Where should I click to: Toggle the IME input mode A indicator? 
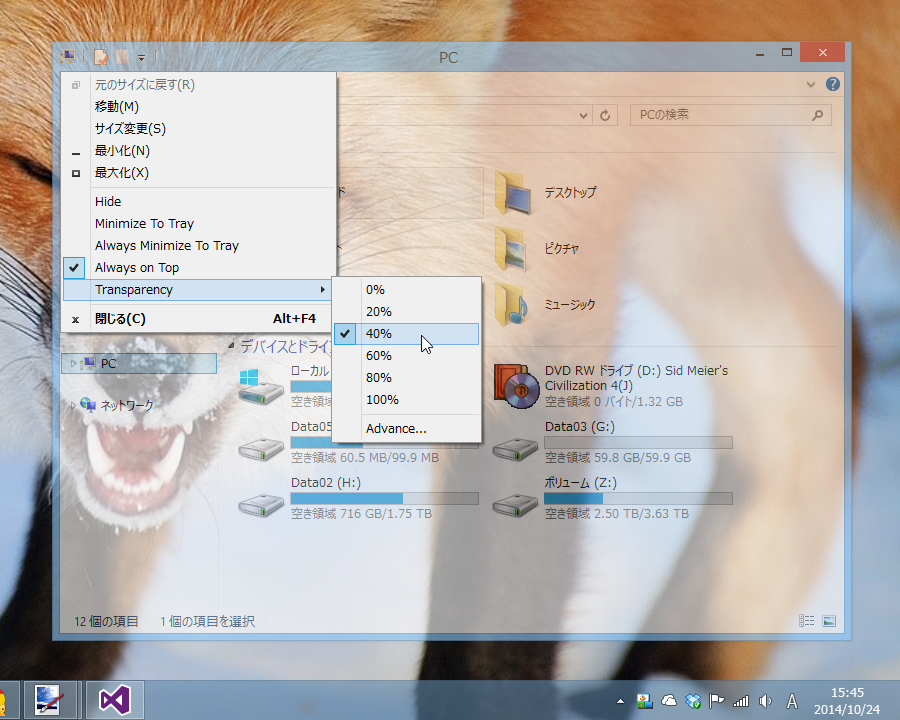click(x=792, y=701)
